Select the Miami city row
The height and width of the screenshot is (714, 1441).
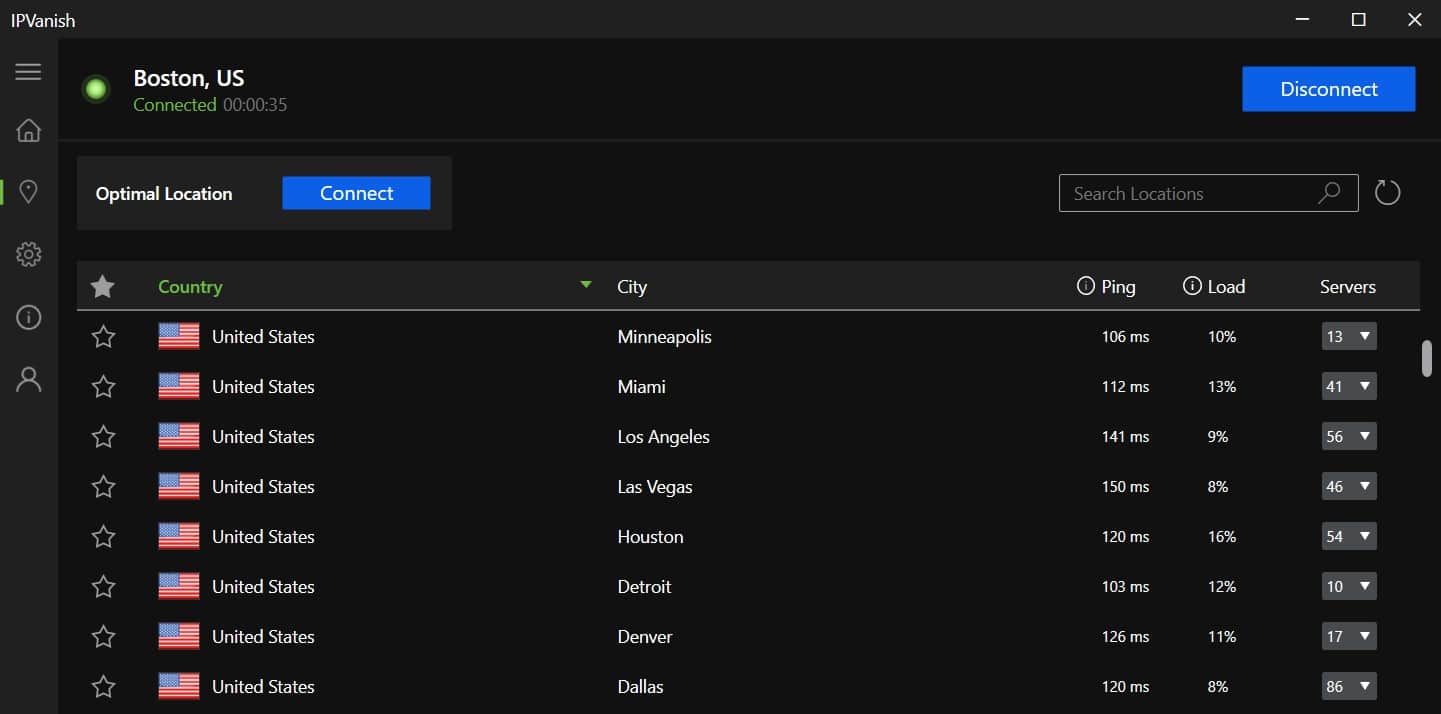click(748, 386)
